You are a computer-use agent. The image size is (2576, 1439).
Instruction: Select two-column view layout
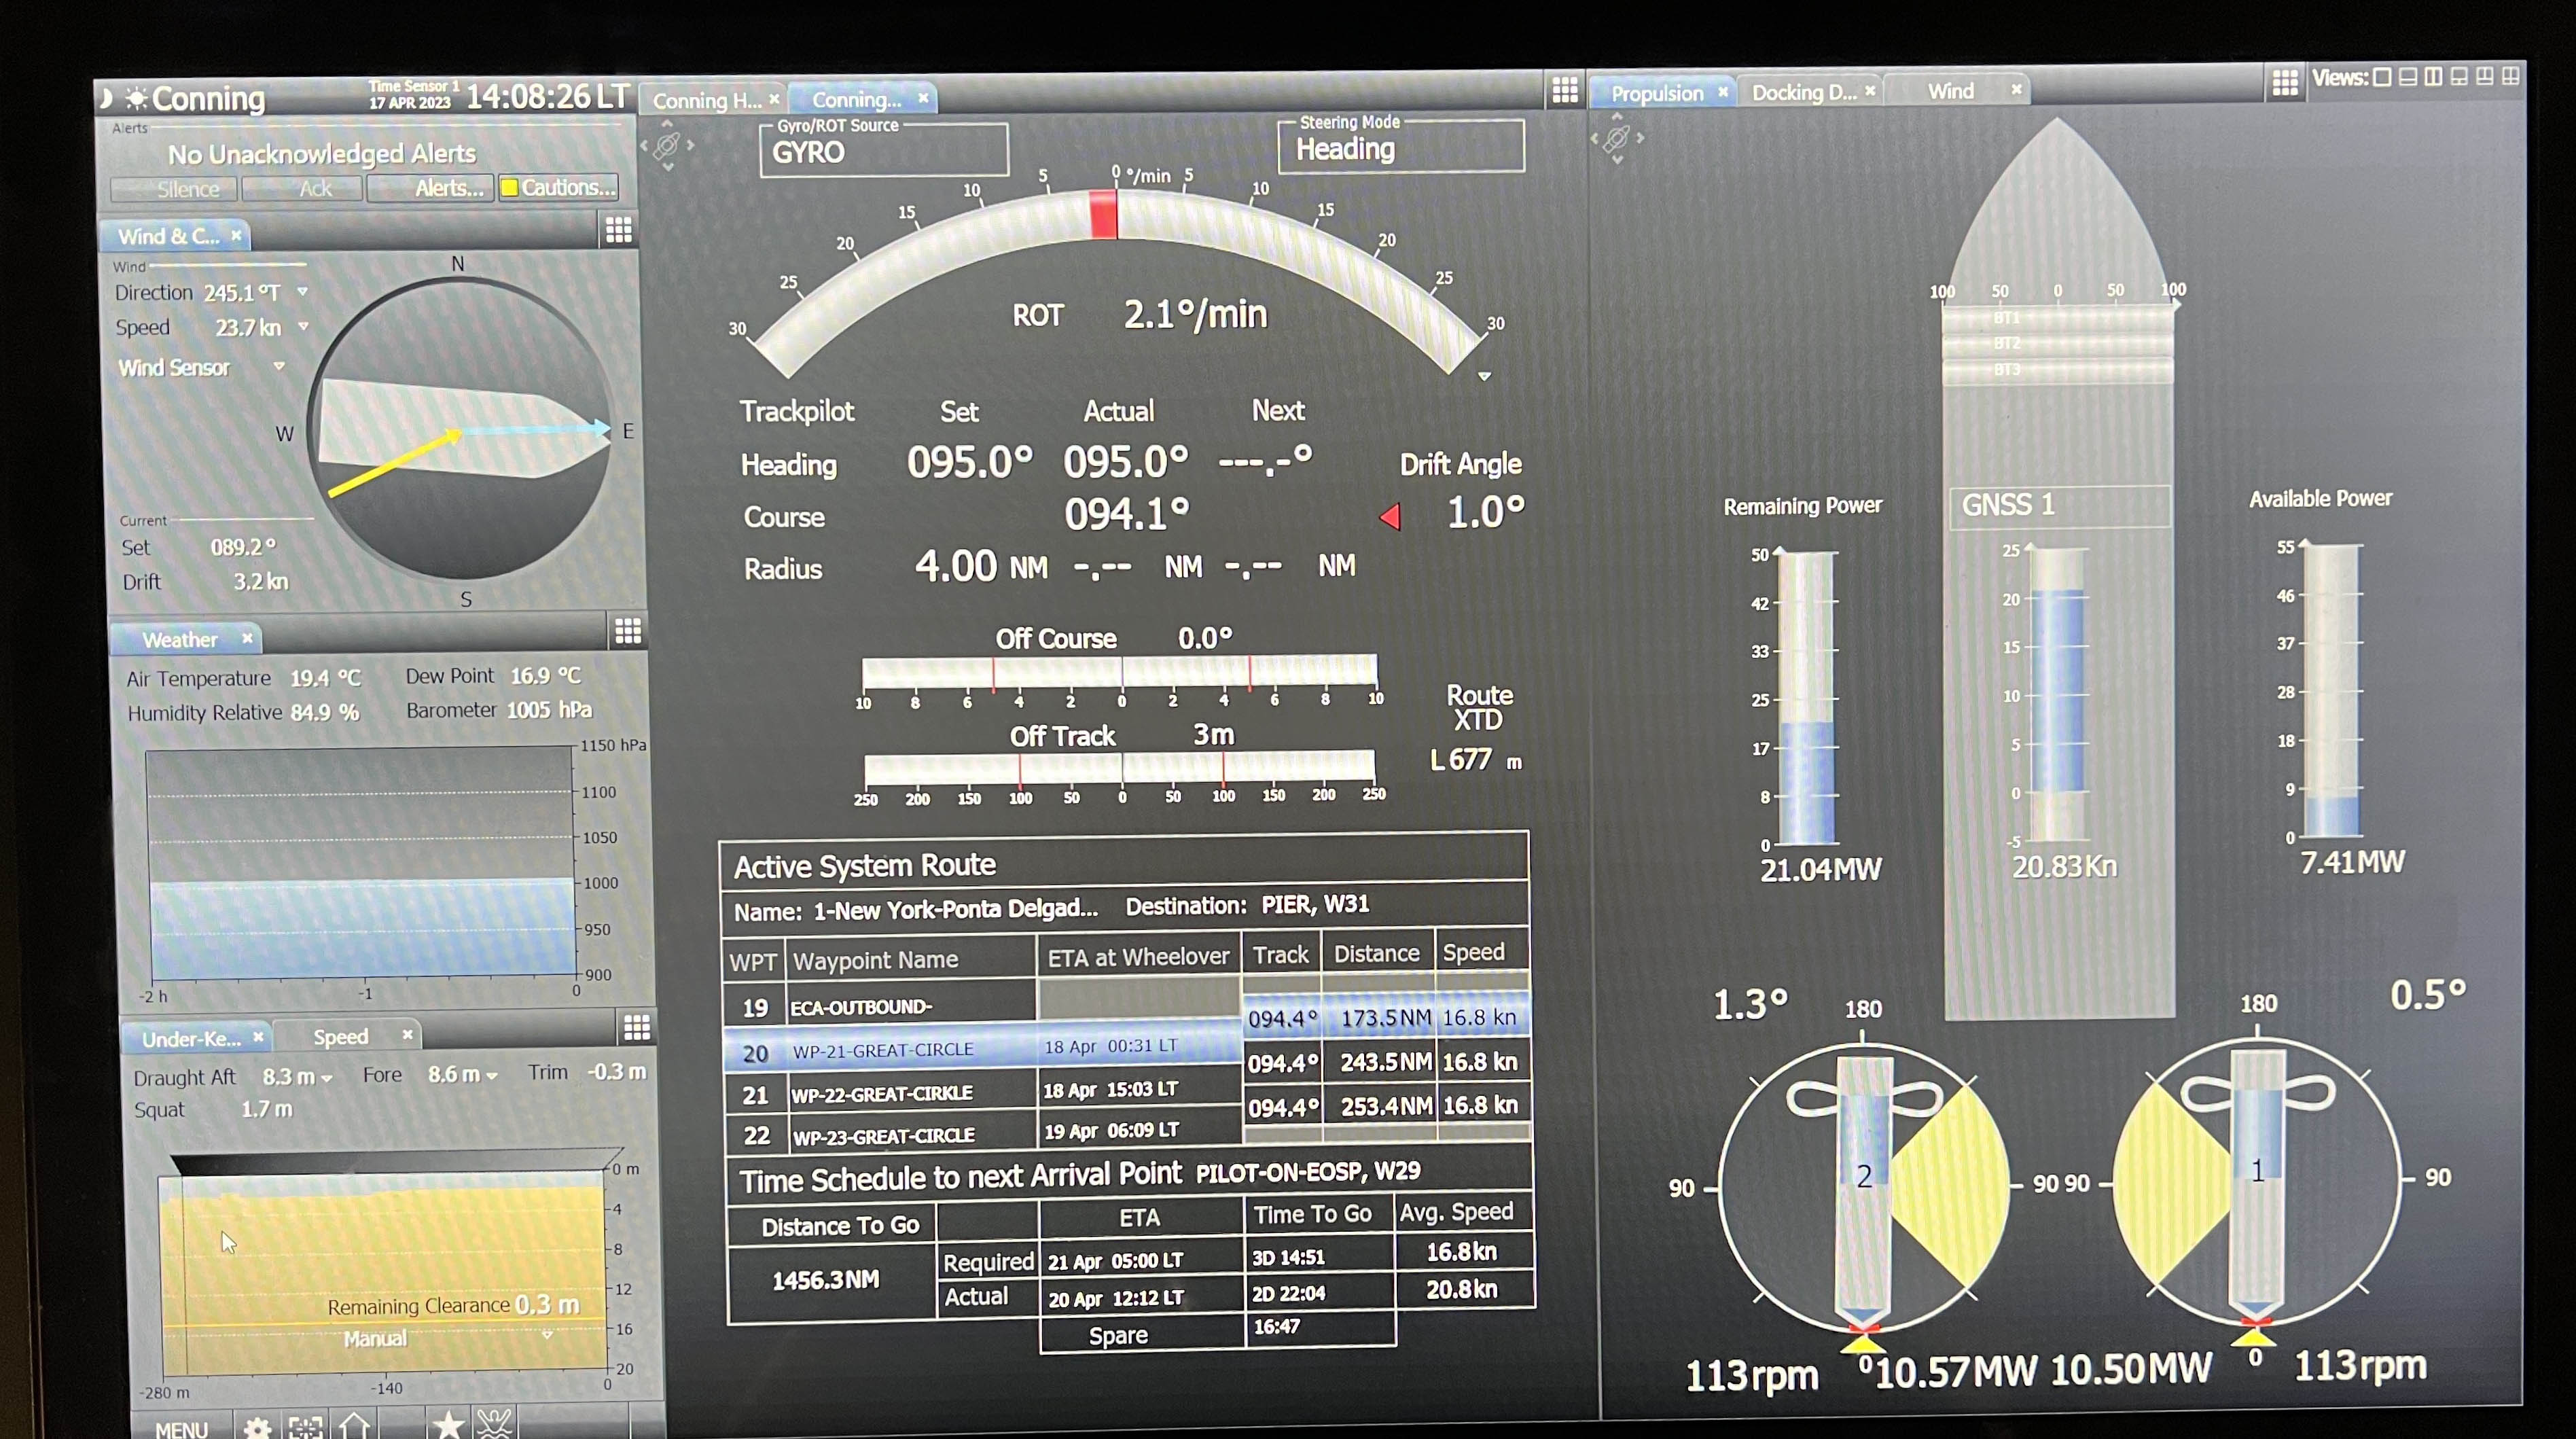(2434, 77)
